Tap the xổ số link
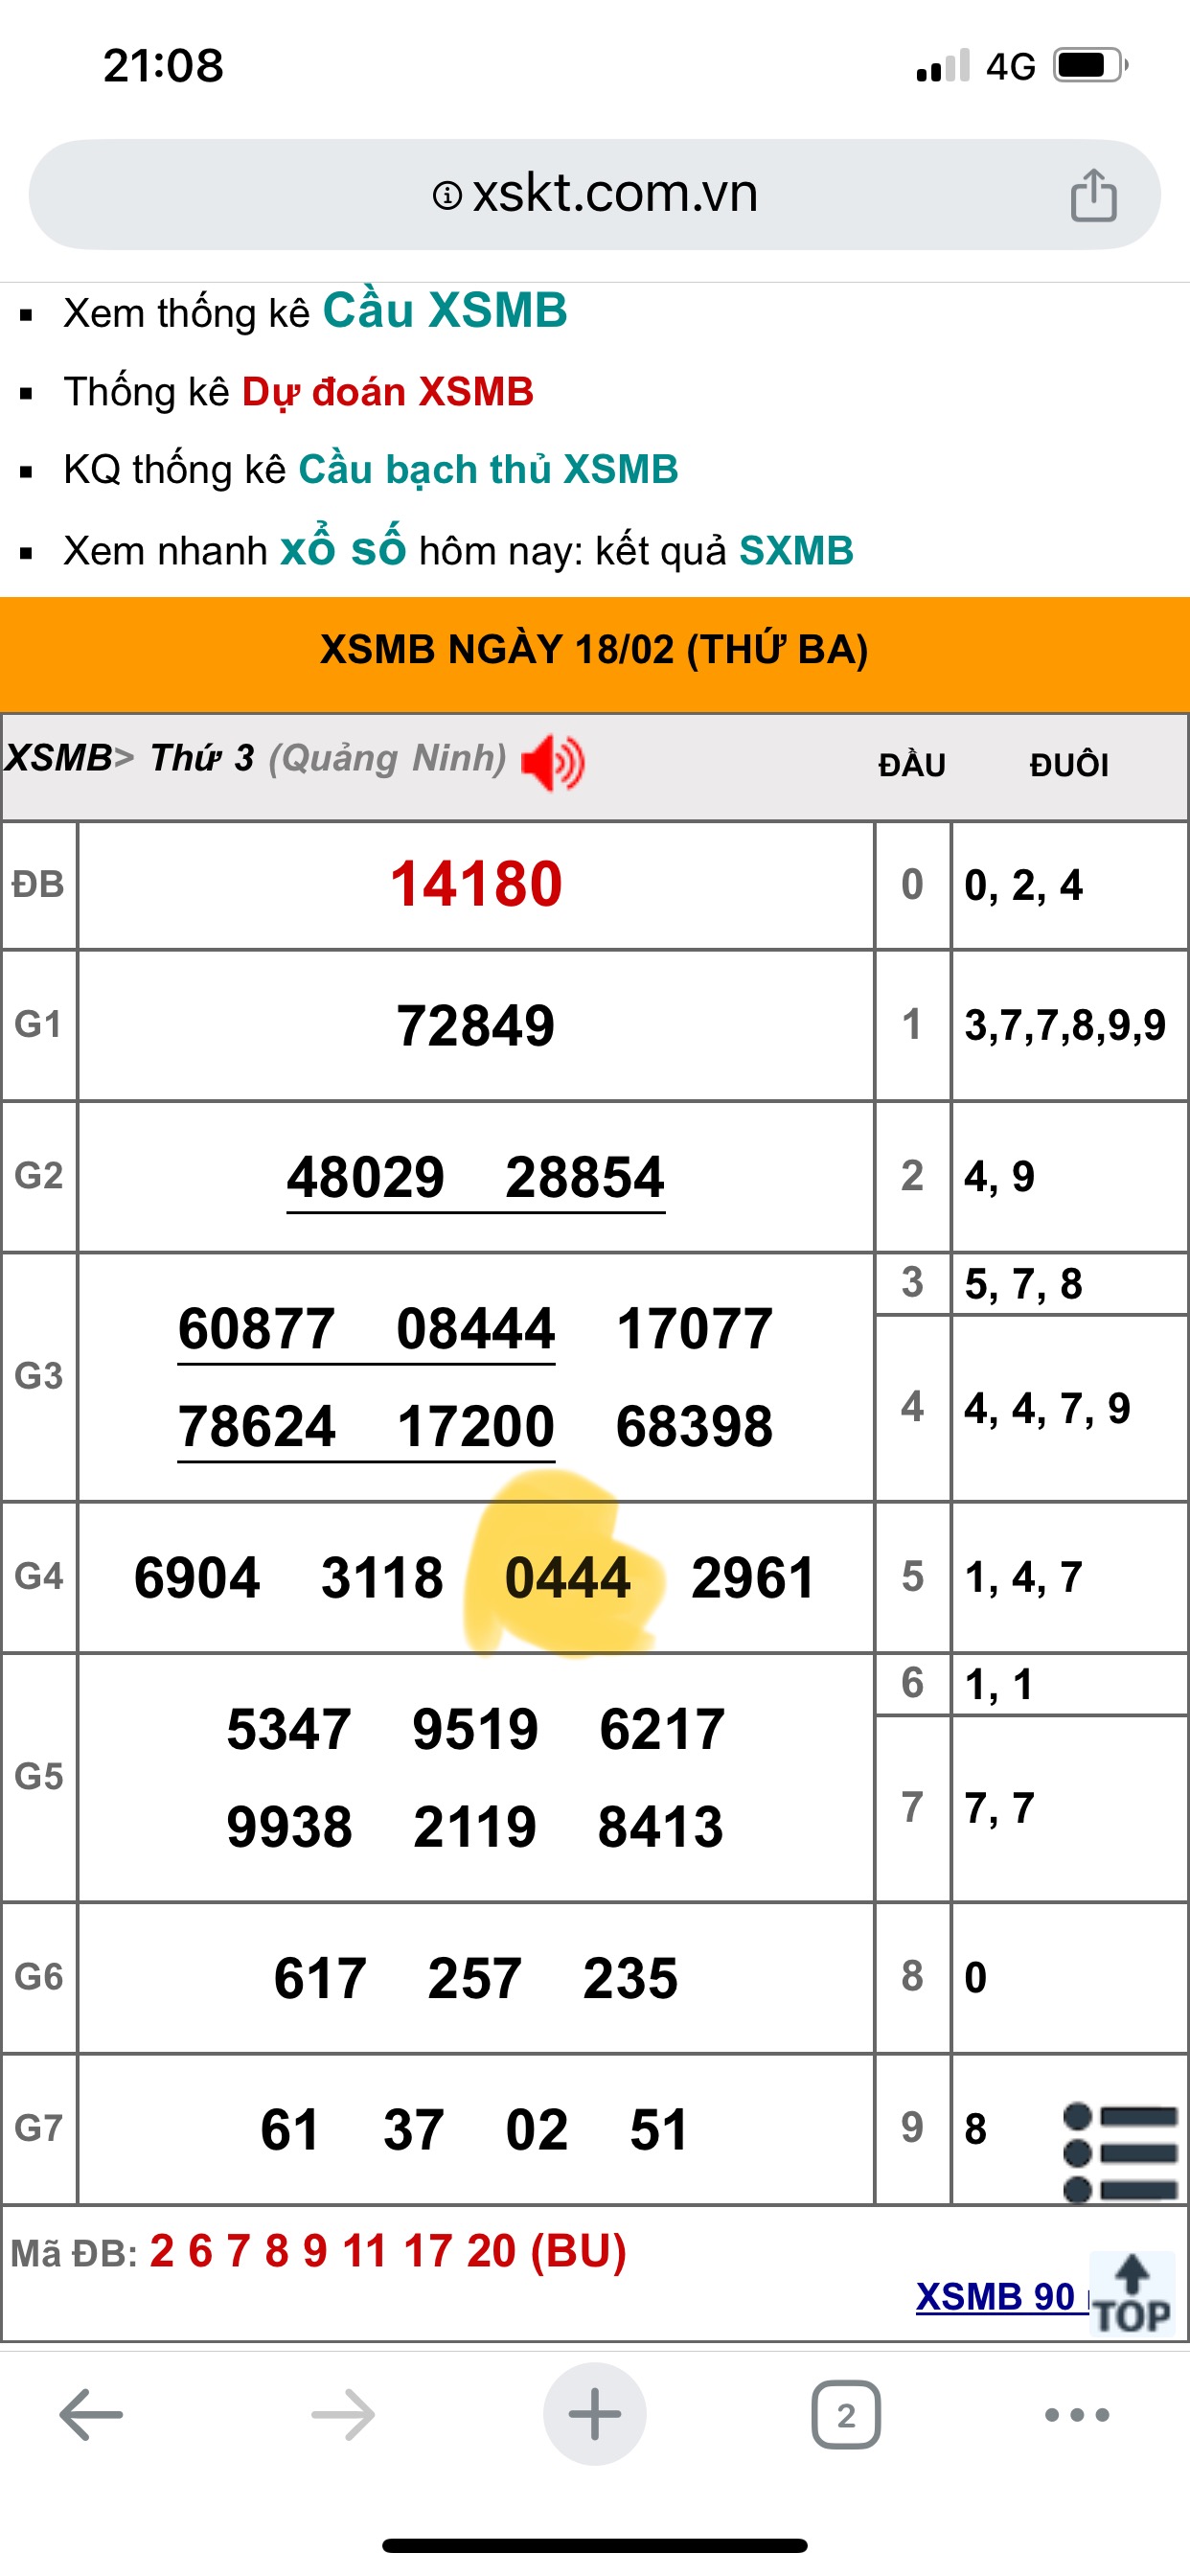1190x2576 pixels. coord(342,549)
